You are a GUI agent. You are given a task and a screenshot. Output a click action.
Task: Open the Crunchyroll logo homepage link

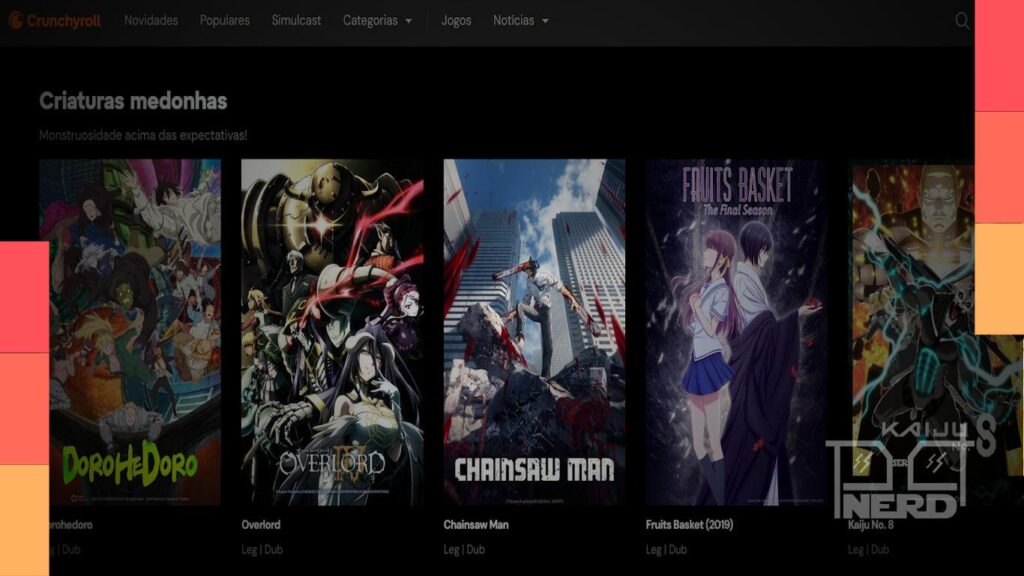(x=55, y=21)
